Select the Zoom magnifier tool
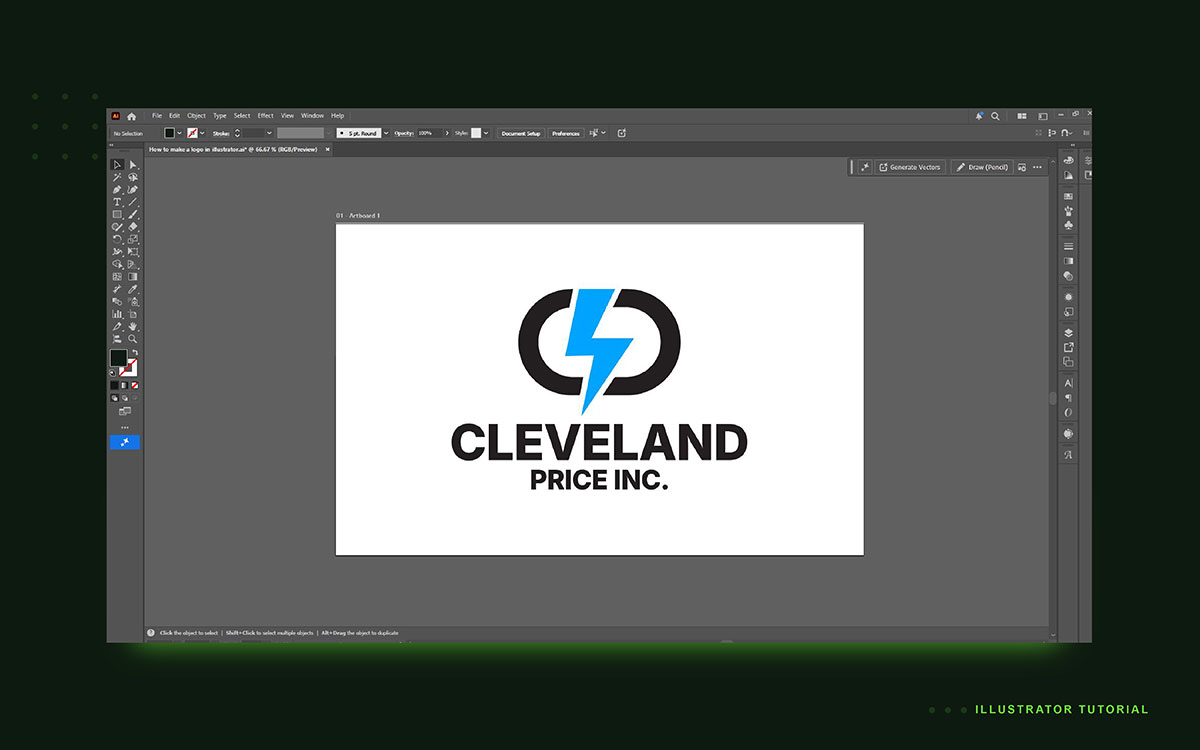The height and width of the screenshot is (750, 1200). (x=133, y=339)
